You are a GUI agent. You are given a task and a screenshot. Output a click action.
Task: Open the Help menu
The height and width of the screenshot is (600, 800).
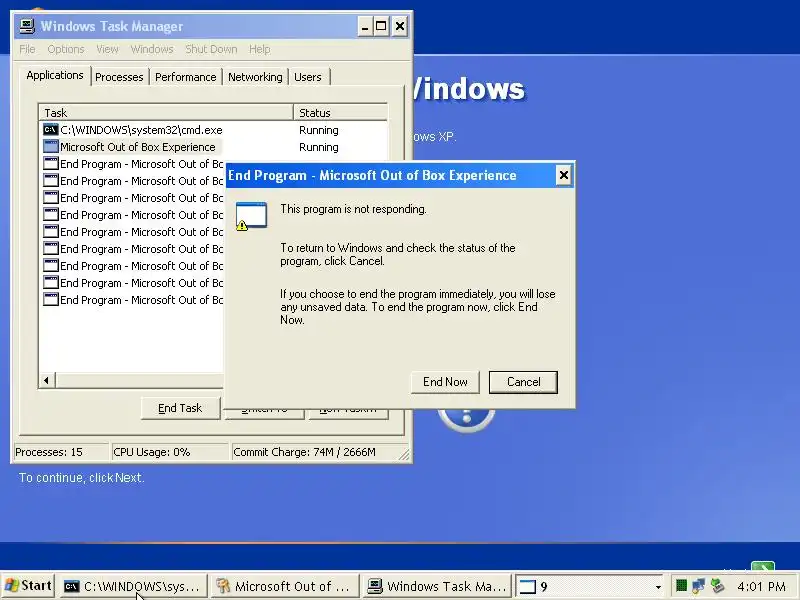[260, 49]
